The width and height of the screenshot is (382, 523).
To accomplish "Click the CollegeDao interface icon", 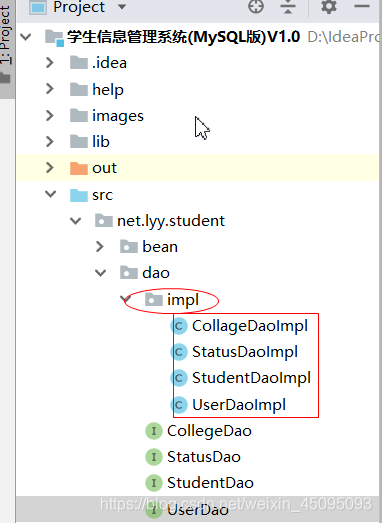I will click(154, 431).
